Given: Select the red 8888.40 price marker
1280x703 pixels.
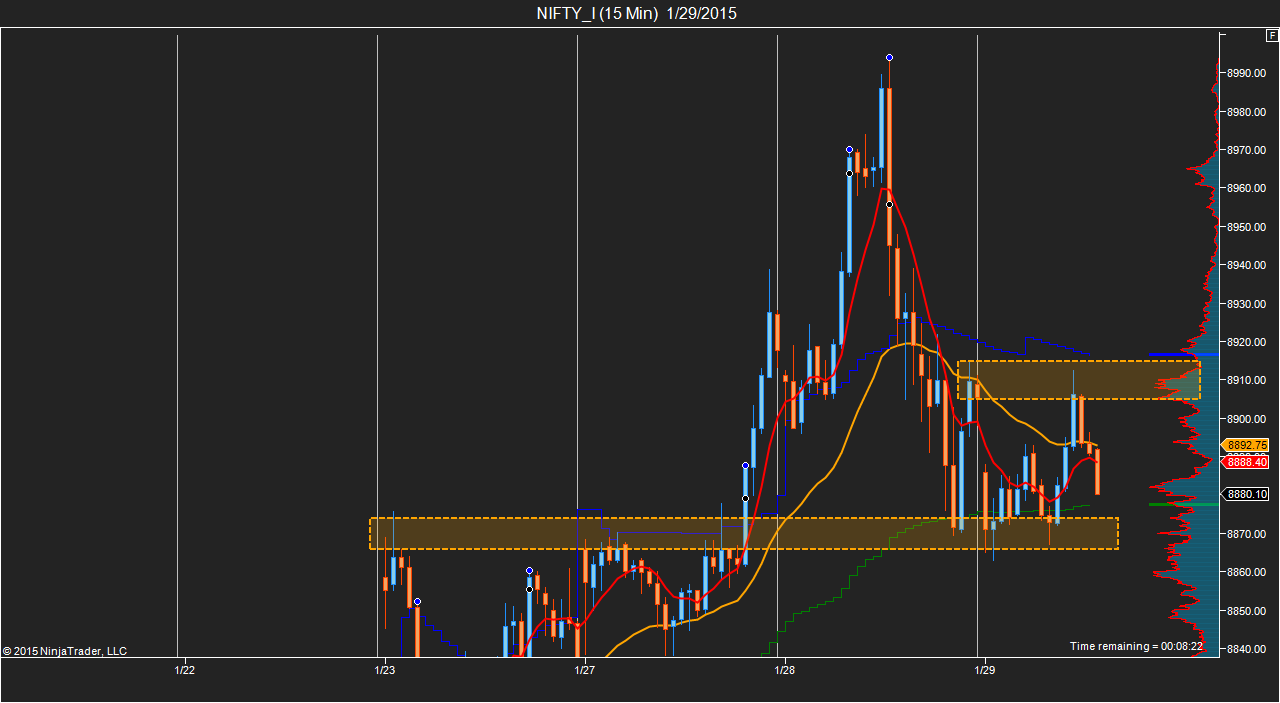Looking at the screenshot, I should click(1245, 461).
